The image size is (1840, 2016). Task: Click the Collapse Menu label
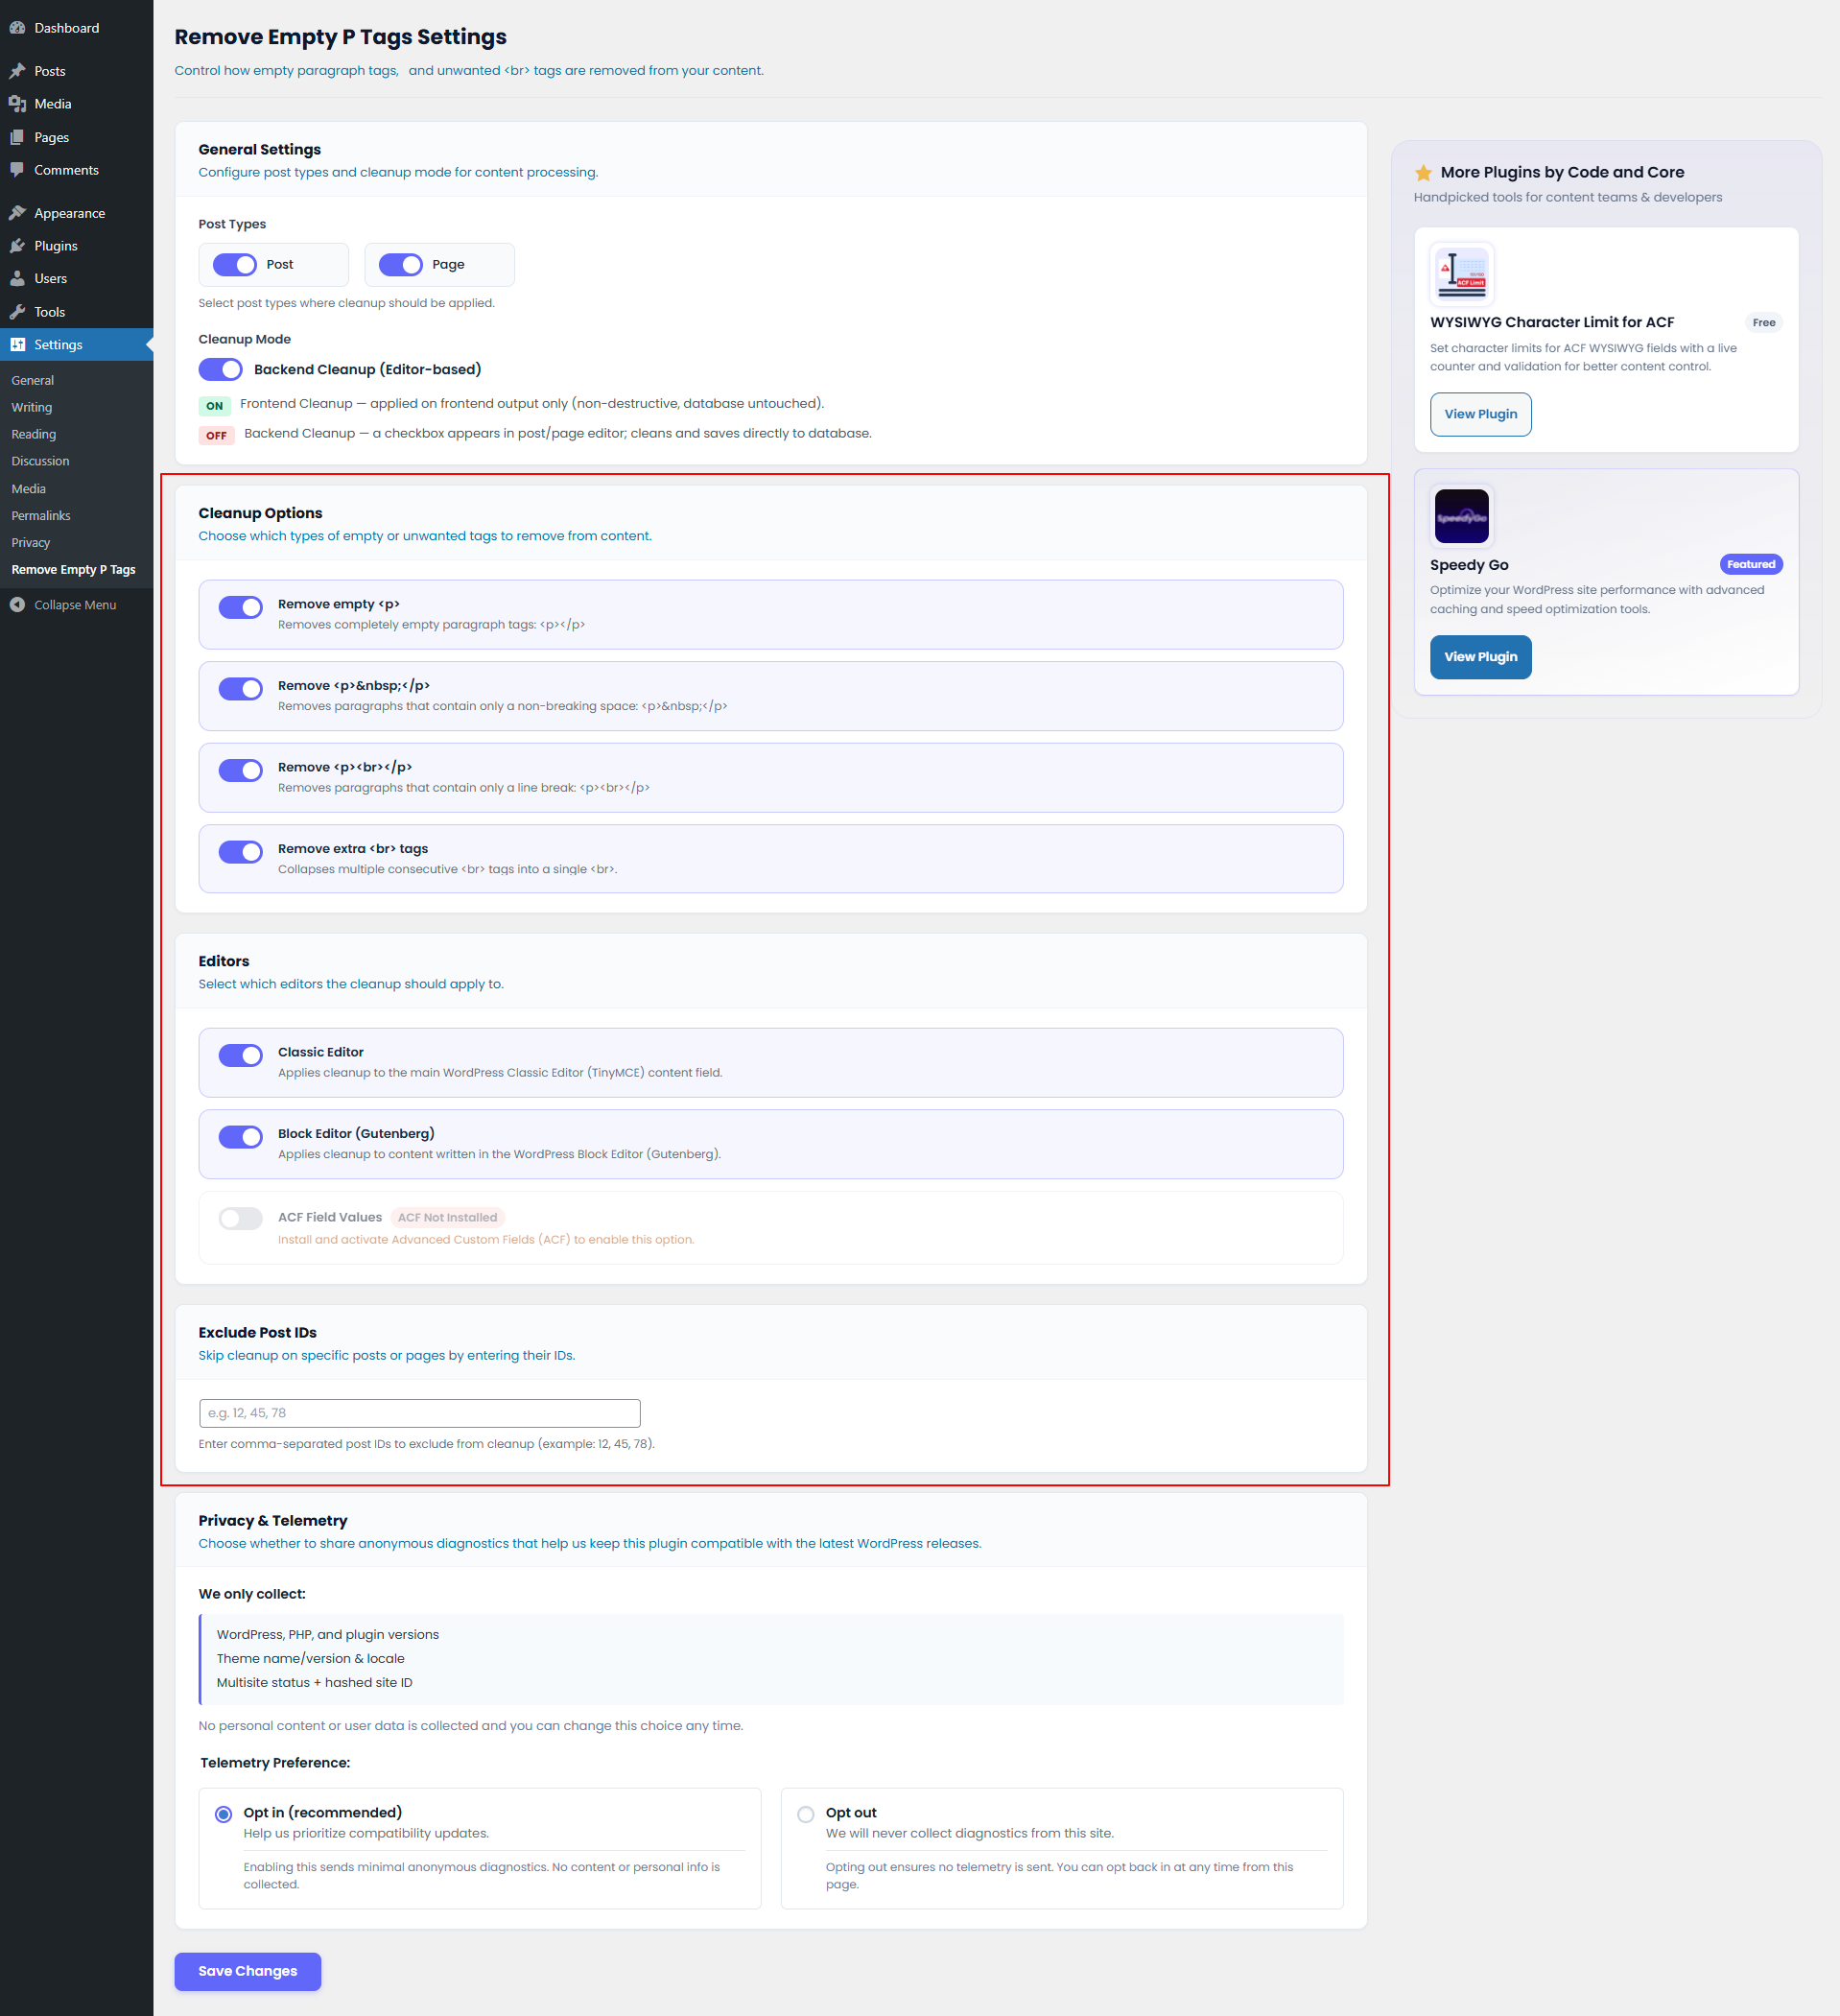(x=75, y=605)
